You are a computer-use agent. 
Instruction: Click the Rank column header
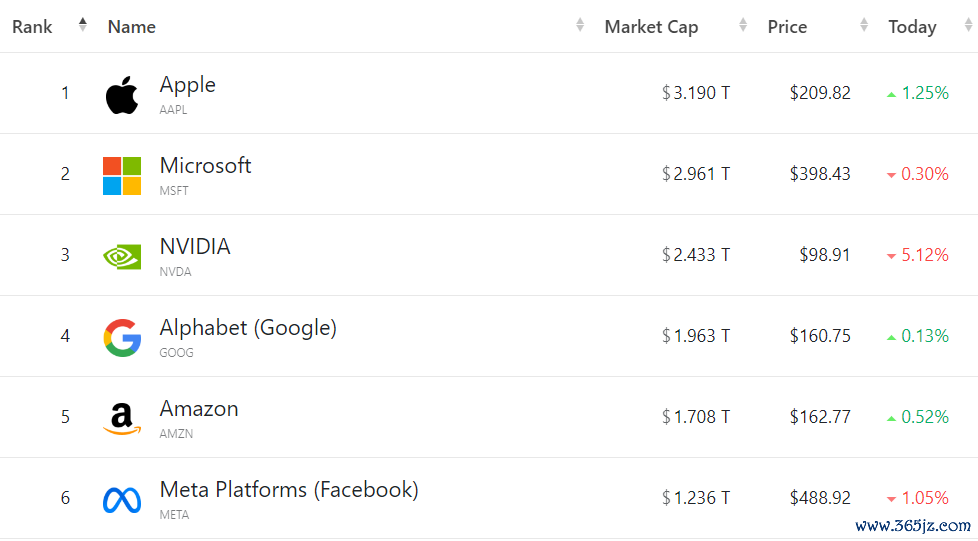tap(32, 27)
